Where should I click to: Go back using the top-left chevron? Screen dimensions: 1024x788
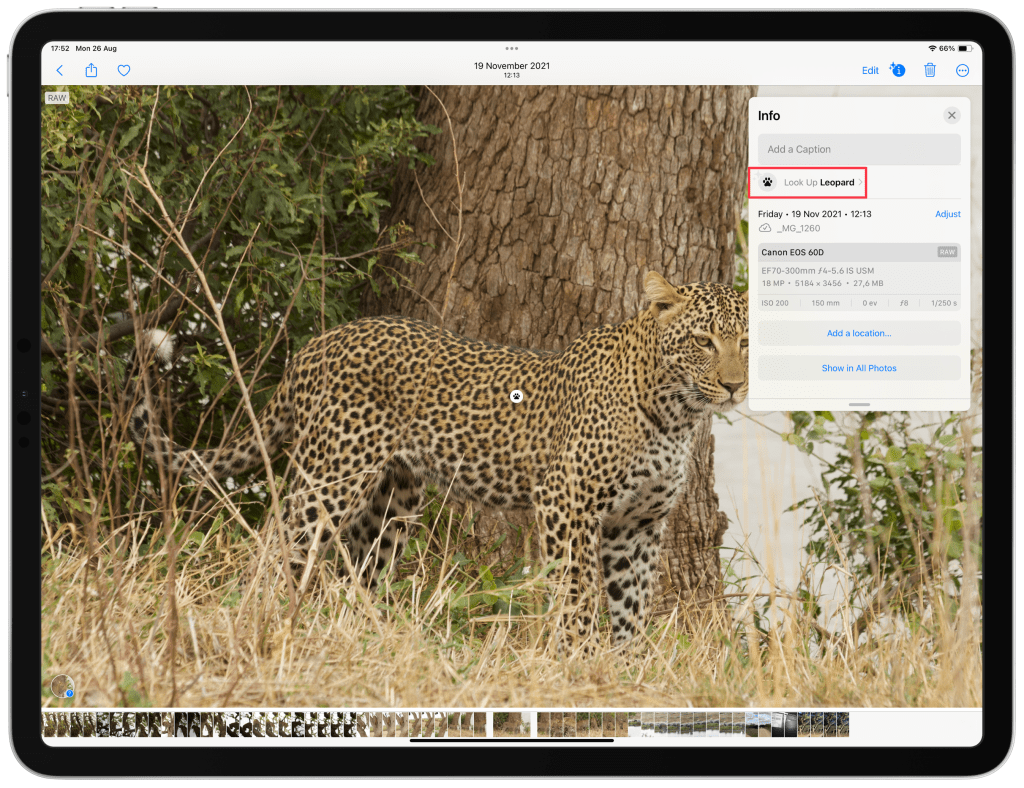[60, 70]
